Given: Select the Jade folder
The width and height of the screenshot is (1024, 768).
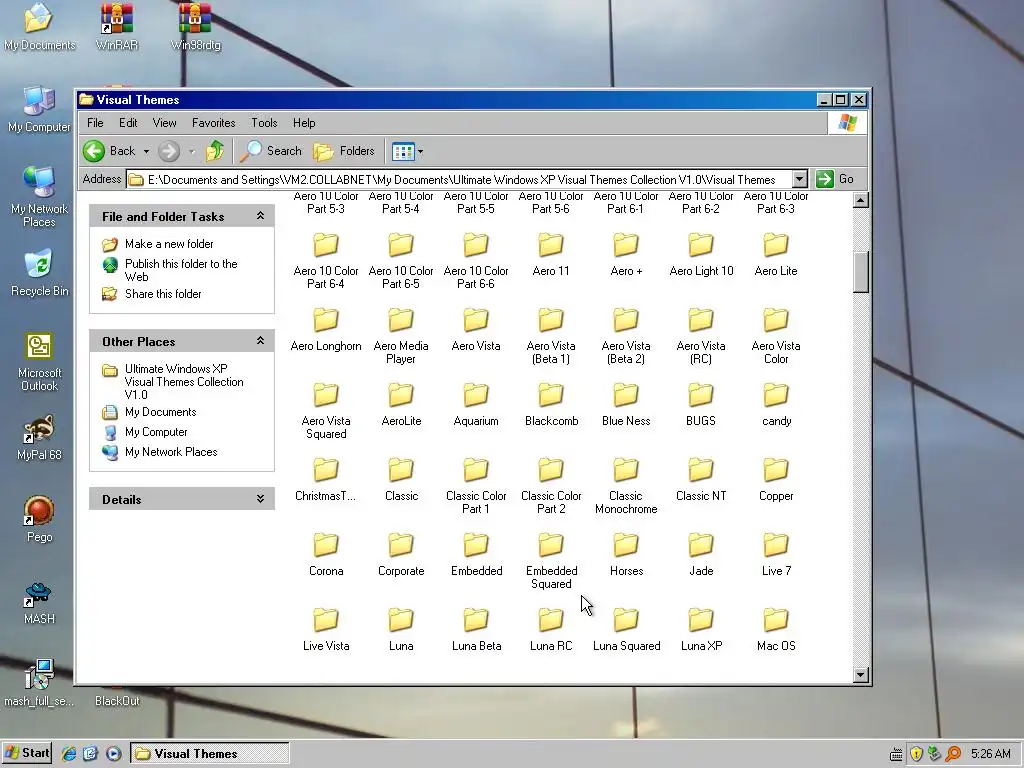Looking at the screenshot, I should [x=701, y=555].
